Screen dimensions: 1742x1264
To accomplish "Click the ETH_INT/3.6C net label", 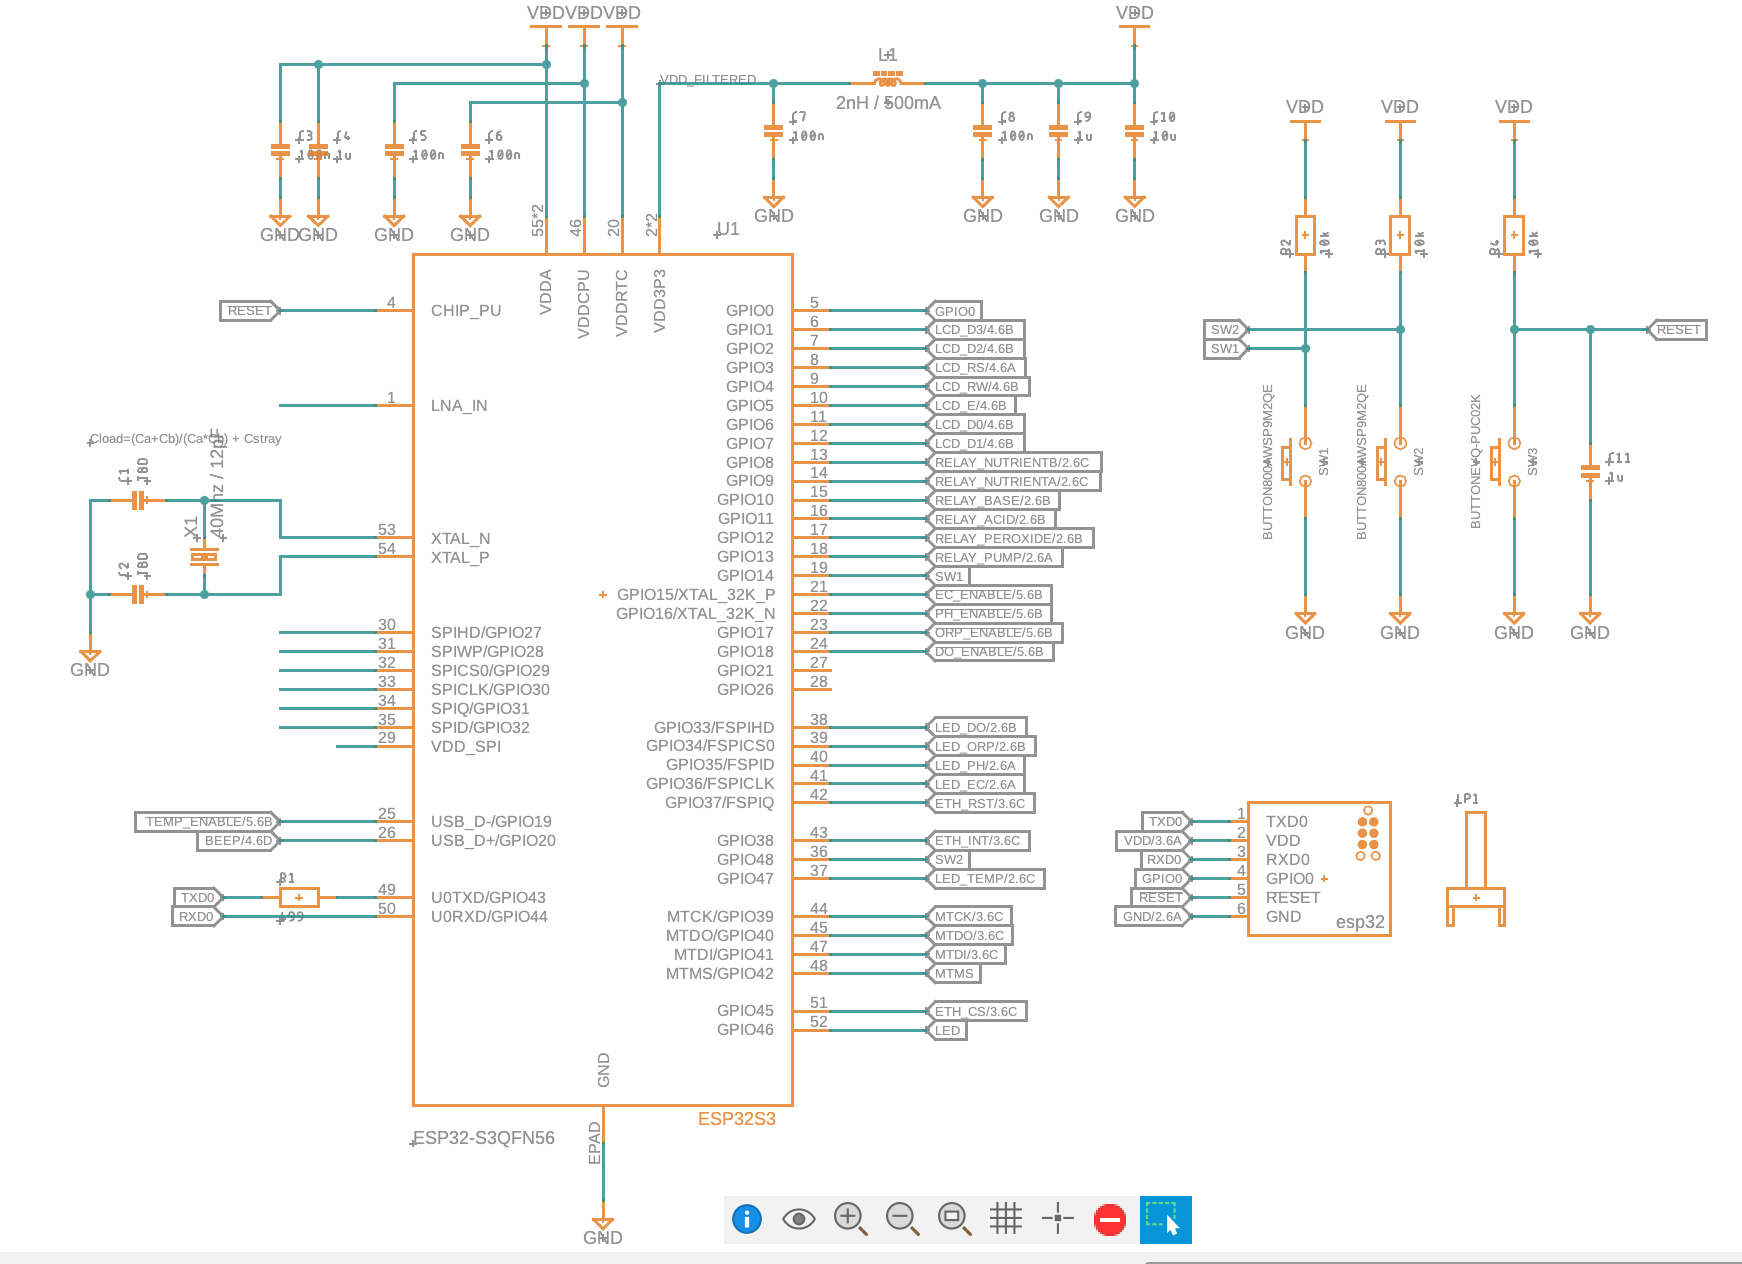I will (979, 841).
